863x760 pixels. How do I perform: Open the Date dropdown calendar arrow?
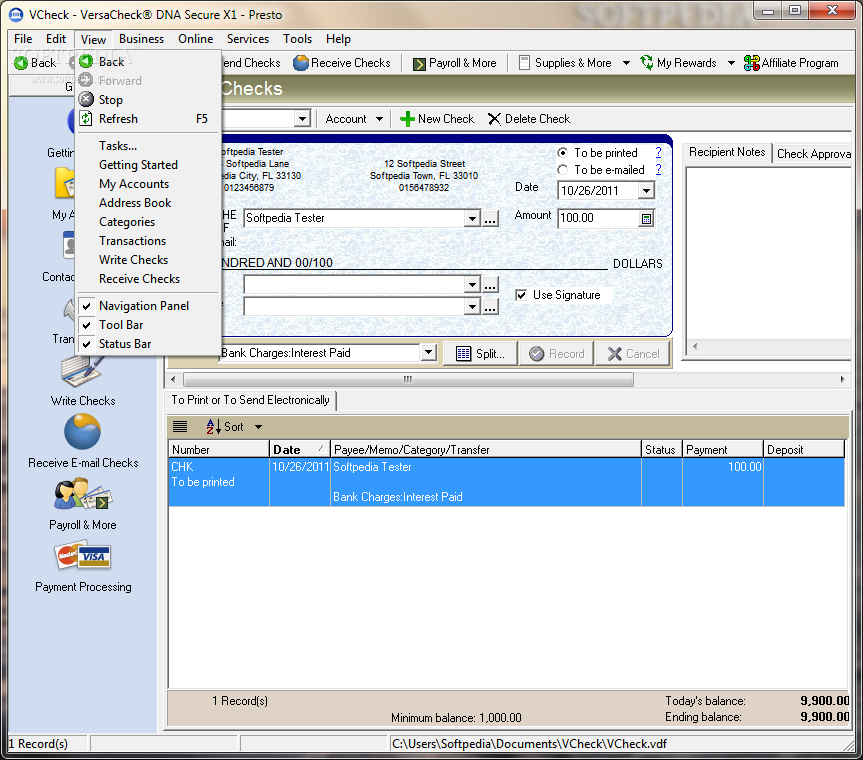[646, 190]
